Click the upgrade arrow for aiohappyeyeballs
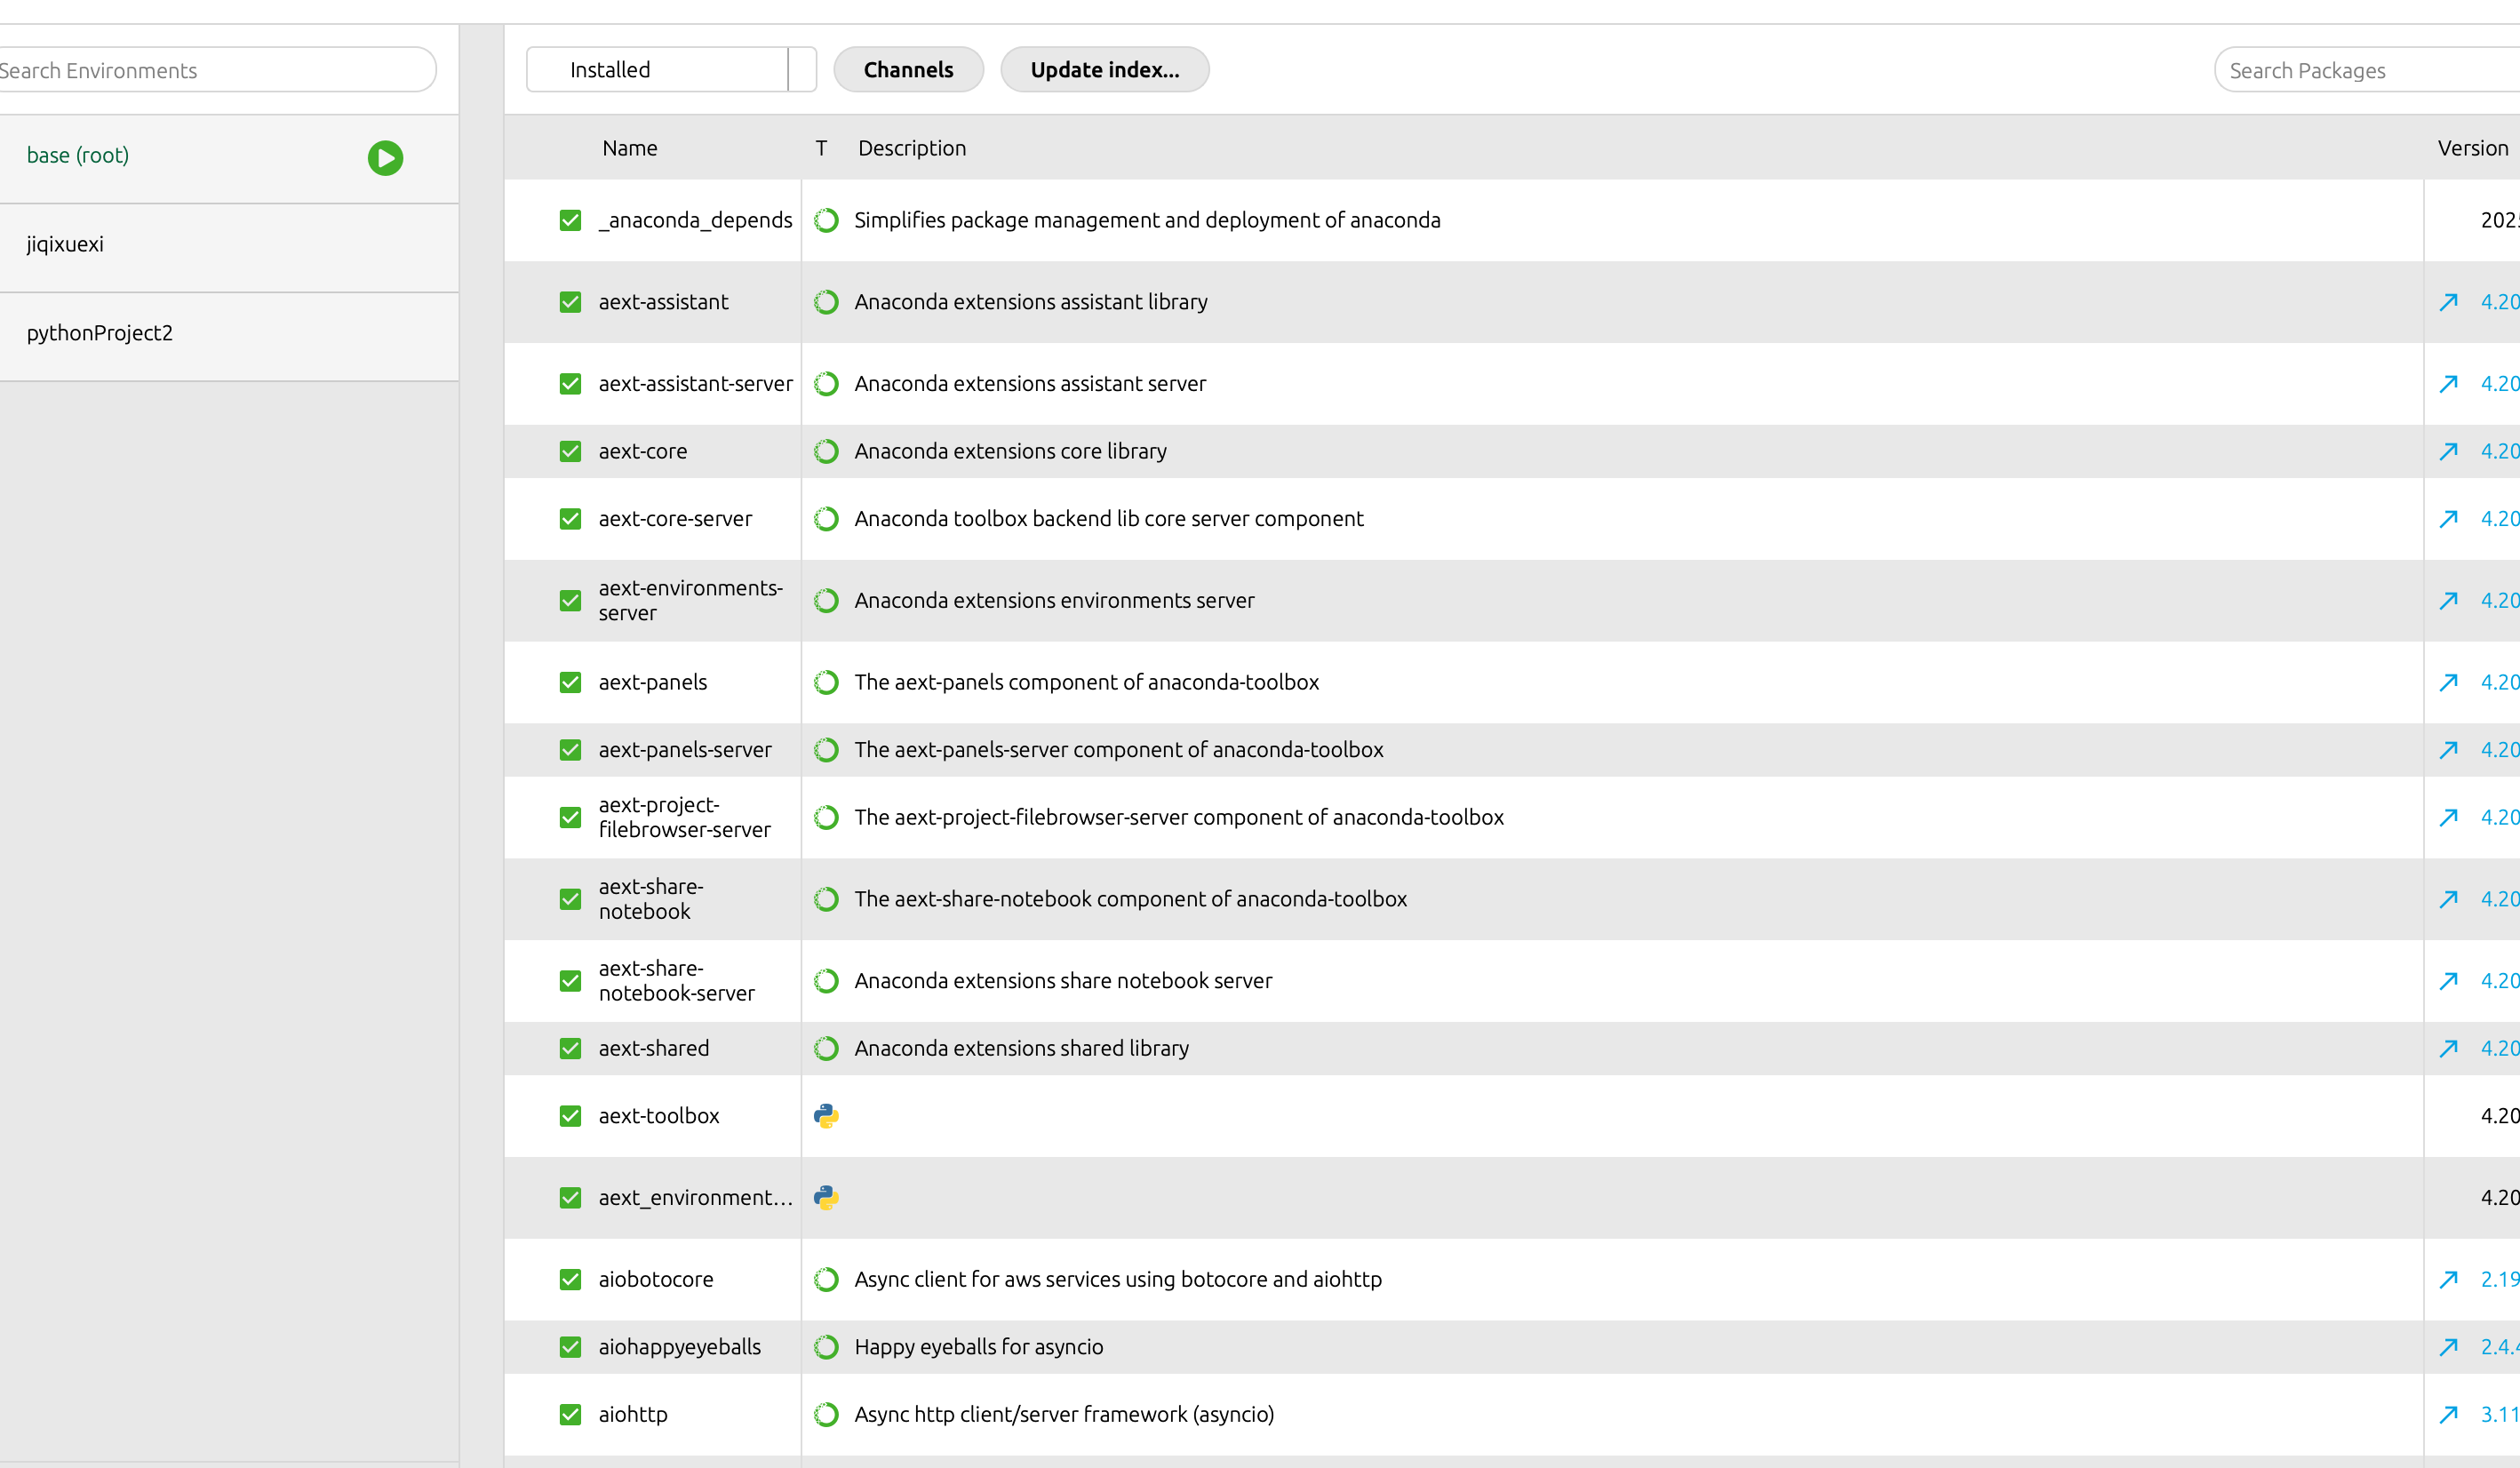 (x=2448, y=1347)
